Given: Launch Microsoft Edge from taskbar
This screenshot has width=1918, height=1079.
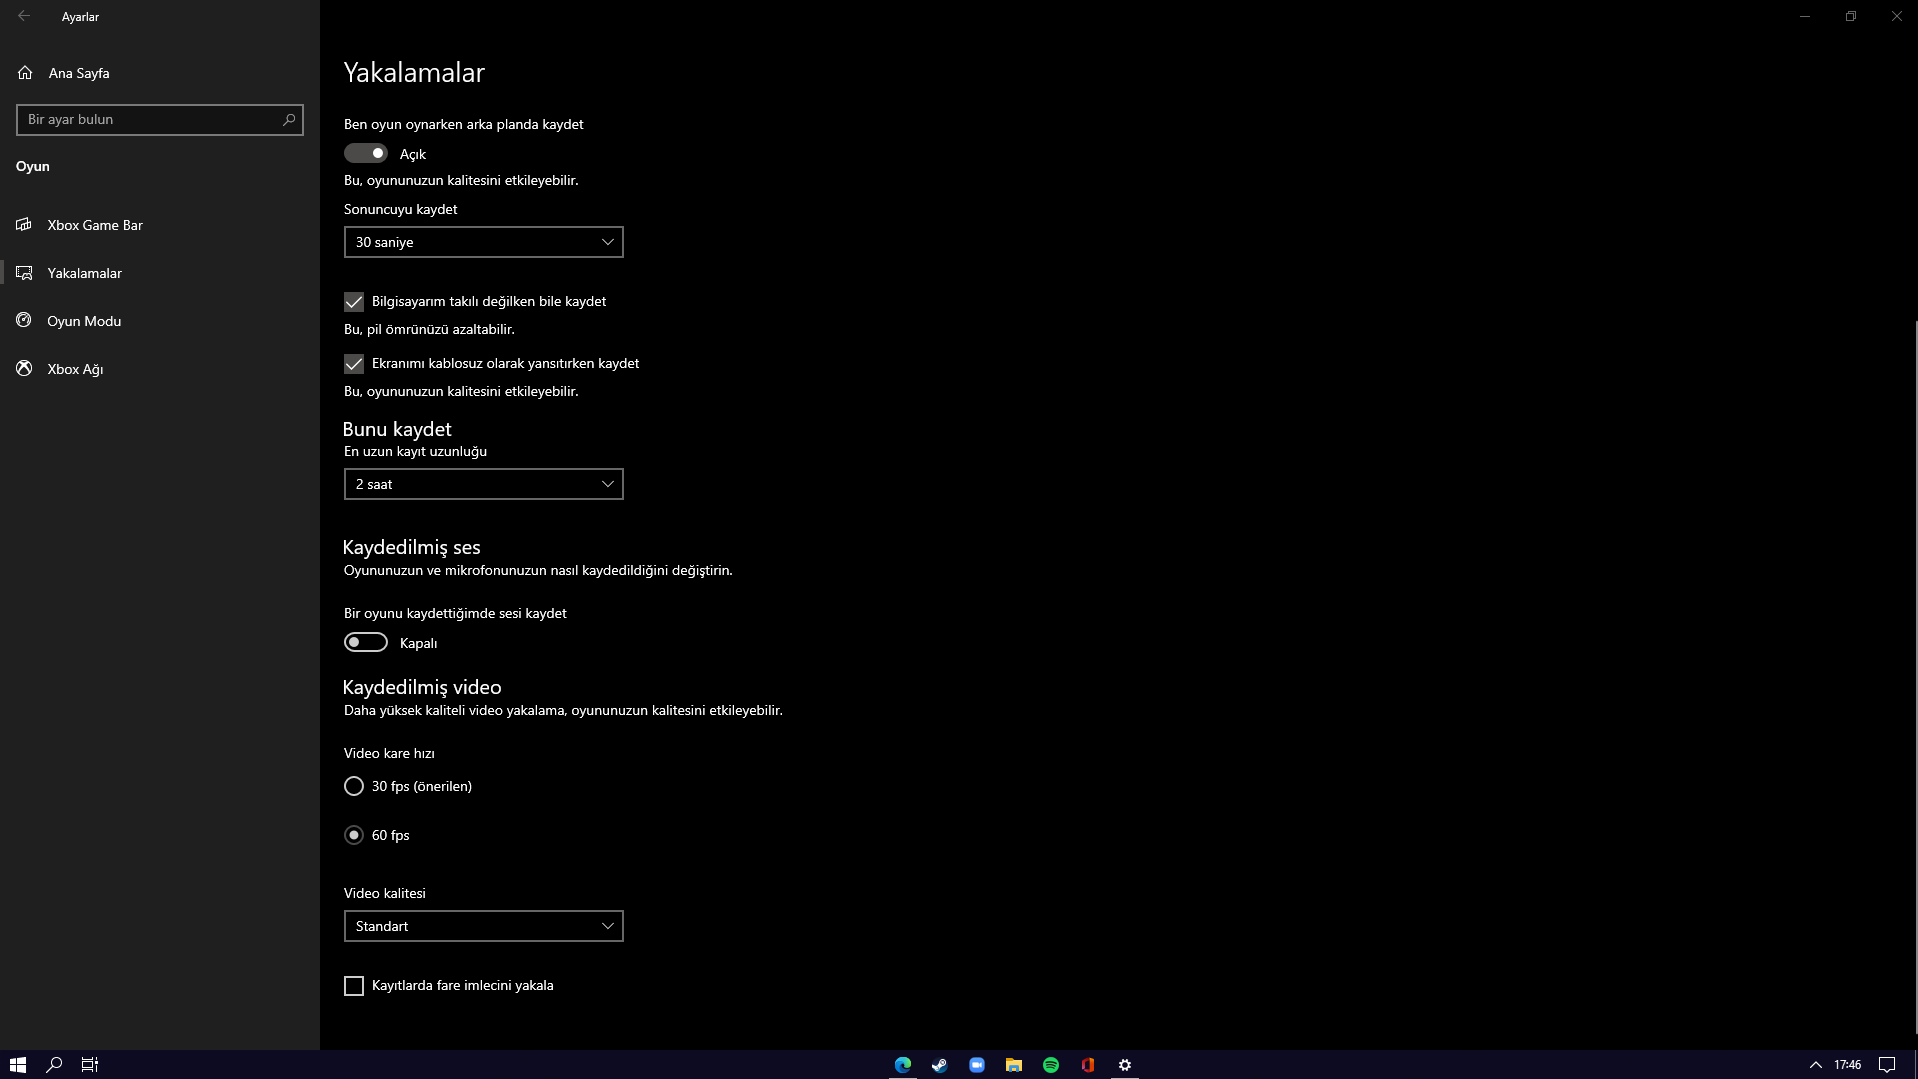Looking at the screenshot, I should (903, 1065).
